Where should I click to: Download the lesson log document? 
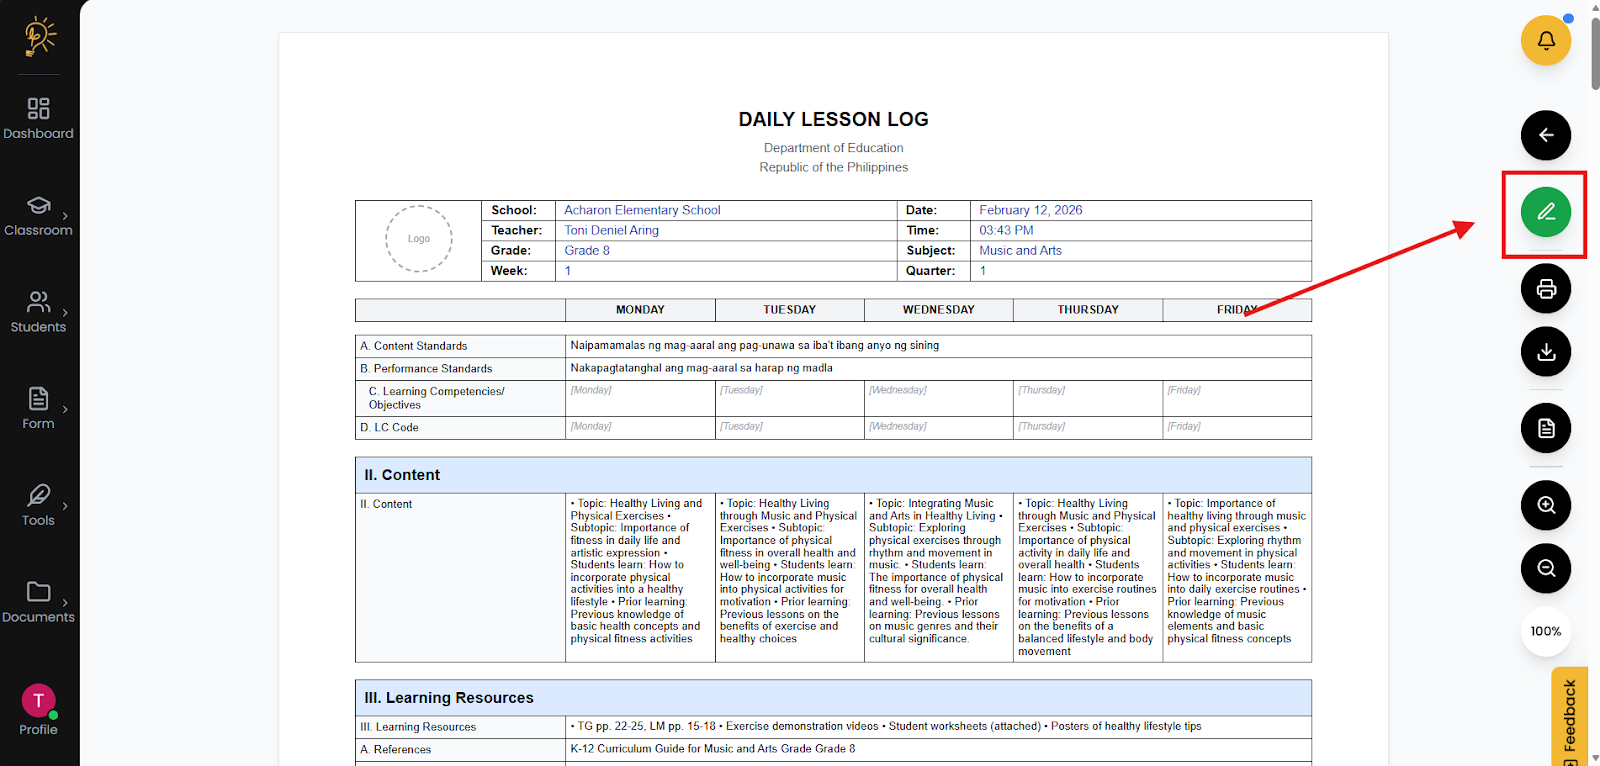click(1545, 352)
